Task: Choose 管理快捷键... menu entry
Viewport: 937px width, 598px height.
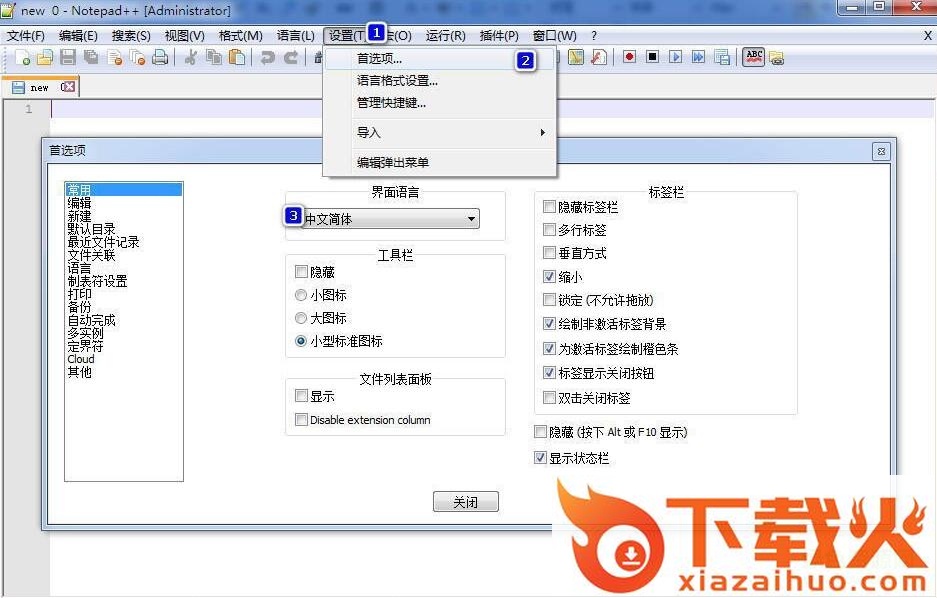Action: pyautogui.click(x=440, y=103)
